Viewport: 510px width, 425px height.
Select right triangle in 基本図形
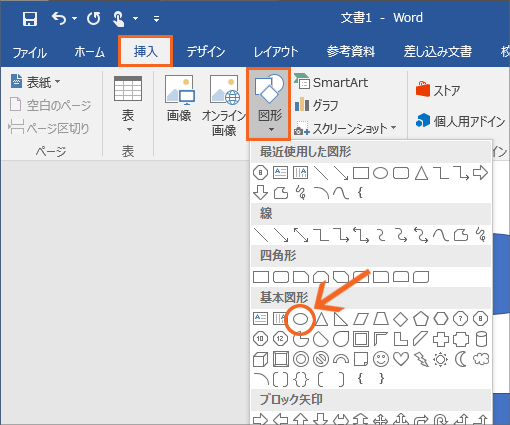coord(341,319)
